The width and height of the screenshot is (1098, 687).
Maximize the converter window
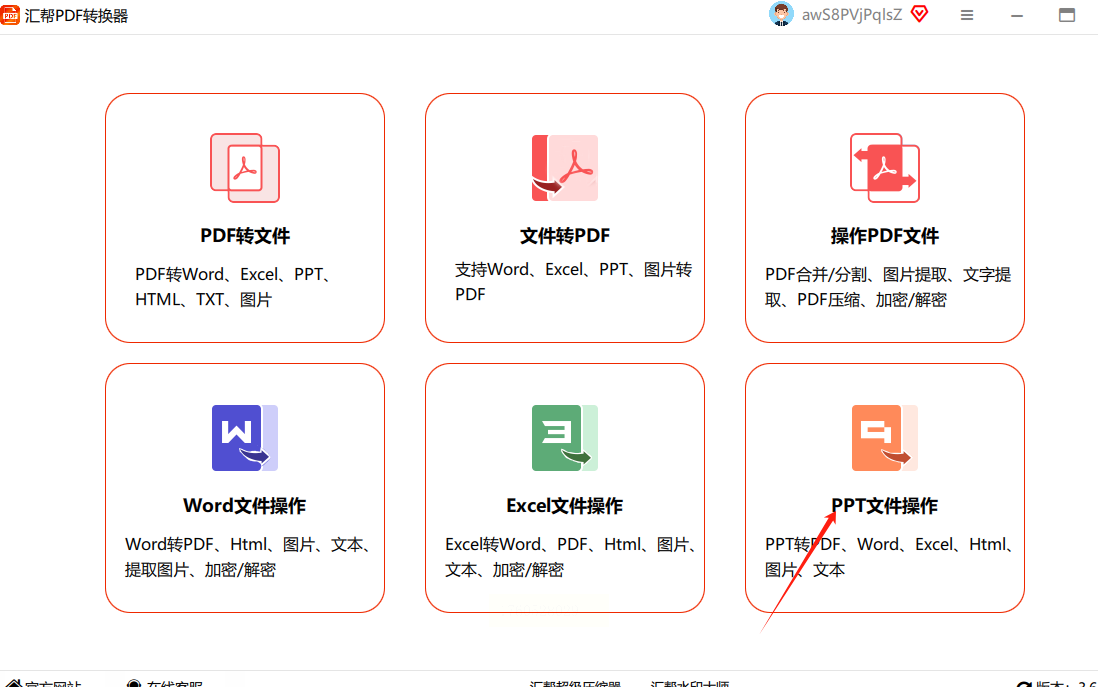(1067, 16)
